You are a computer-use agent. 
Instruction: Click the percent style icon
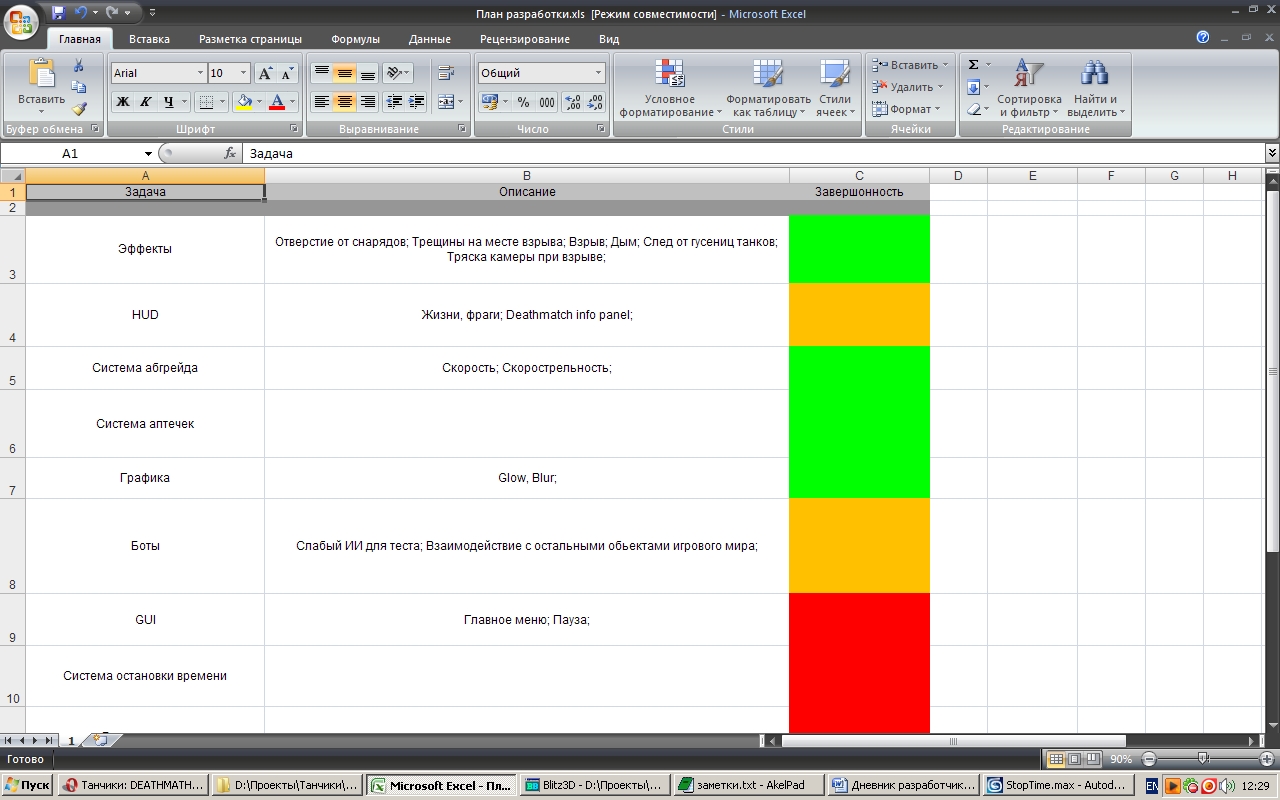(522, 102)
